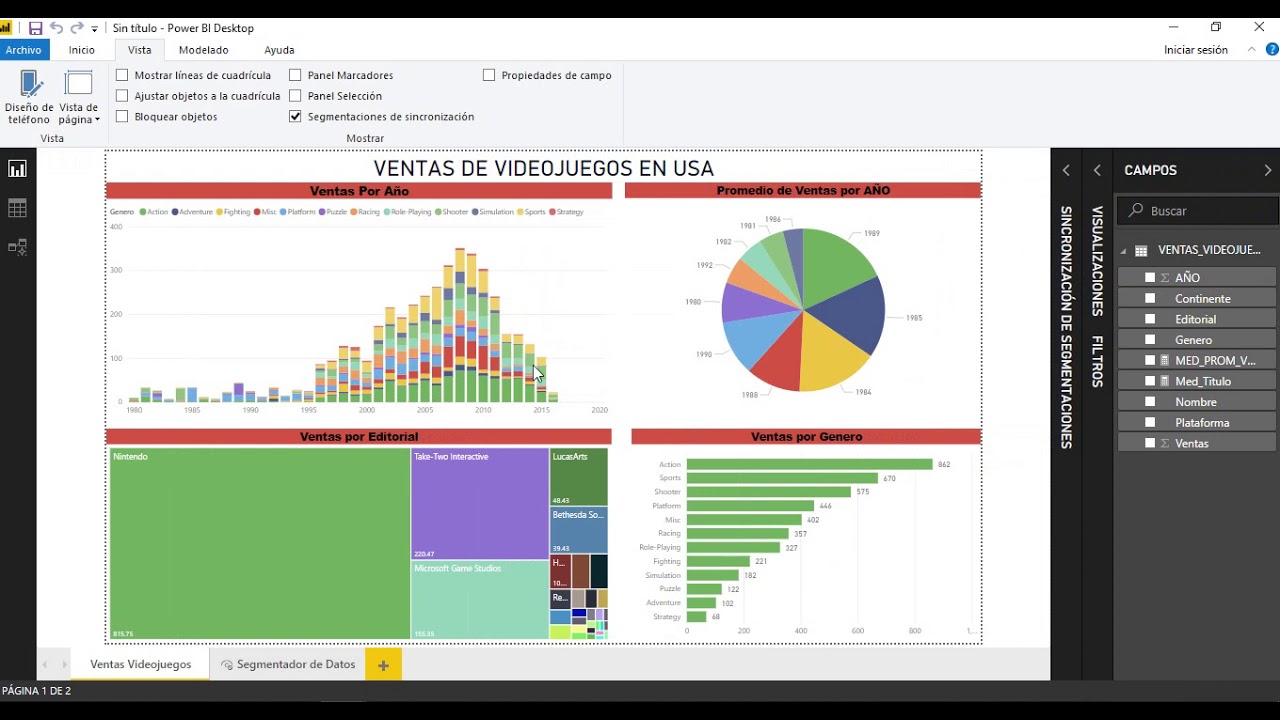Open the Vista de página dropdown
This screenshot has width=1280, height=720.
(x=79, y=97)
